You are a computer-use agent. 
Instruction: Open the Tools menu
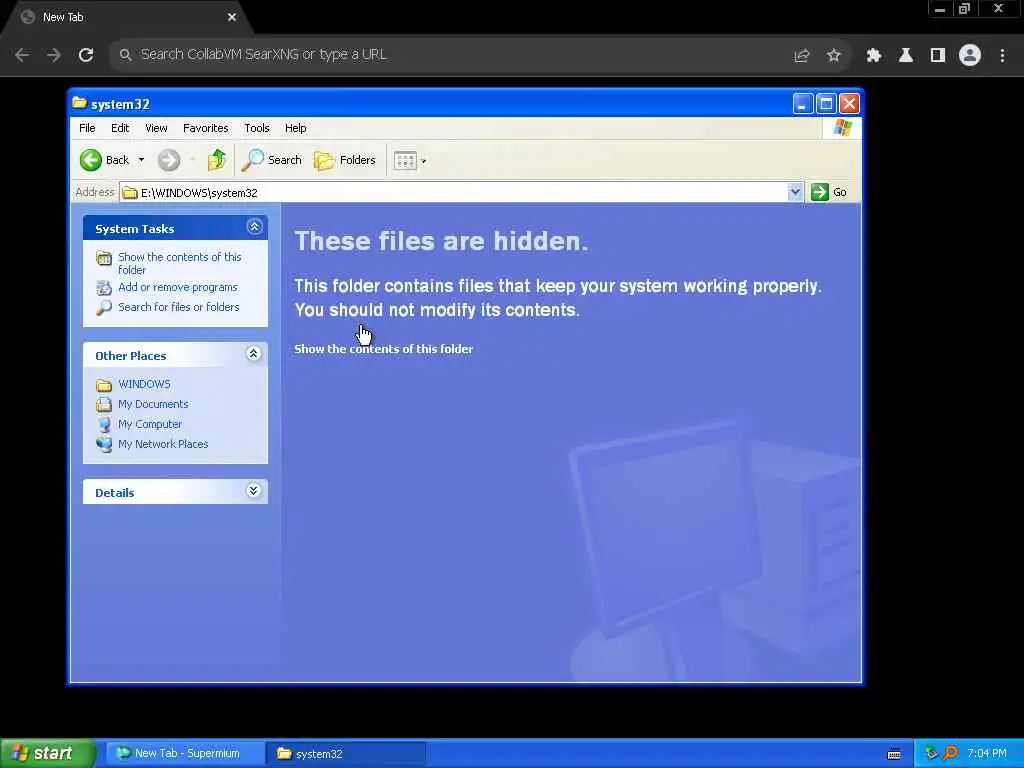257,128
